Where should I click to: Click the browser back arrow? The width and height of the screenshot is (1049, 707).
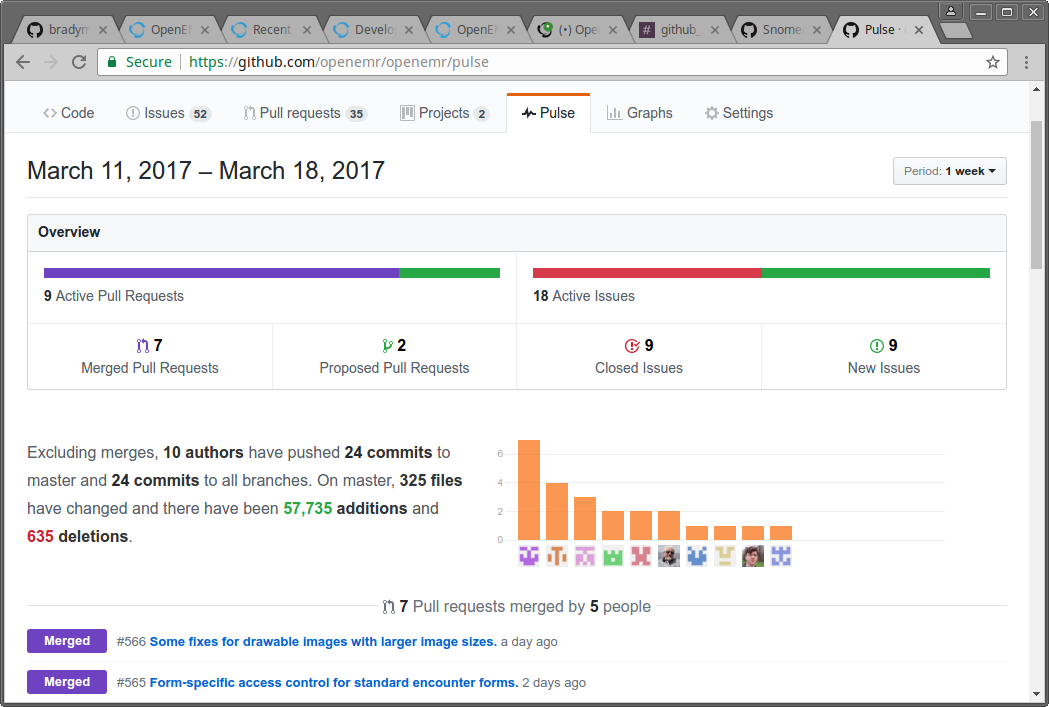(23, 62)
